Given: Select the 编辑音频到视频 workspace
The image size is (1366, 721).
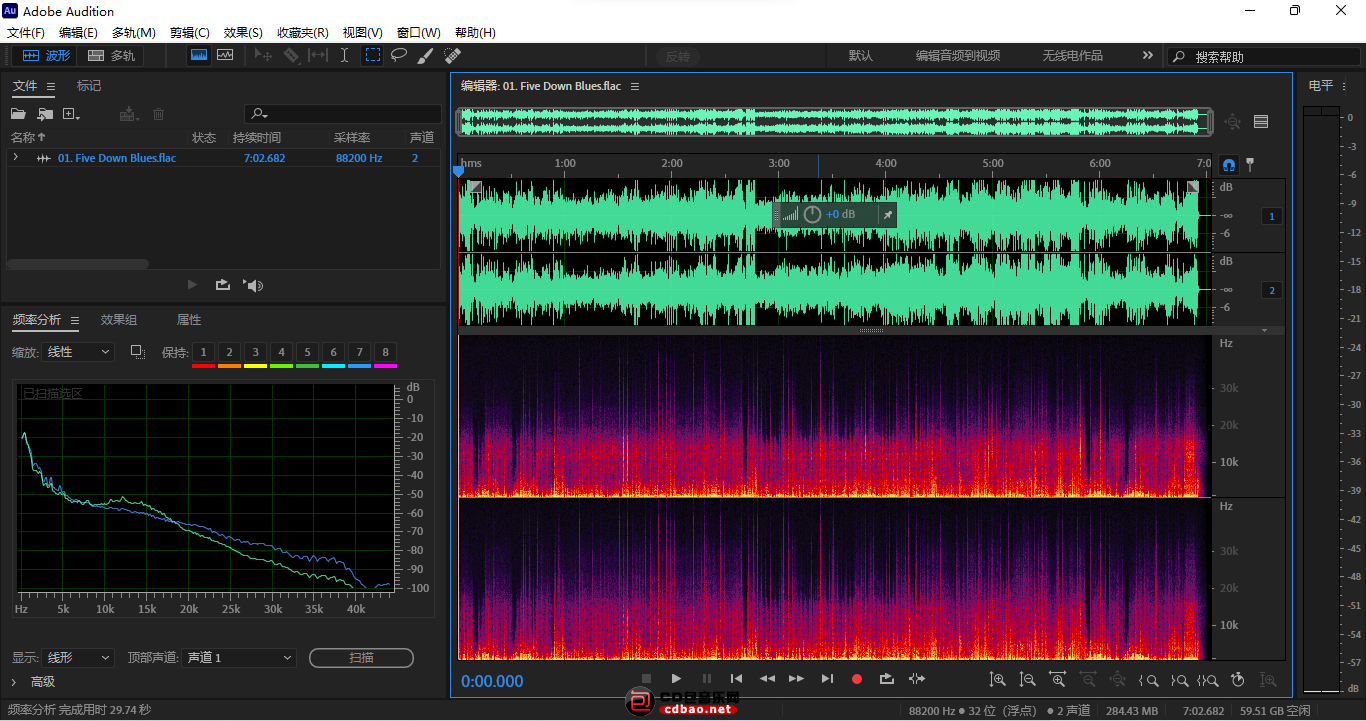Looking at the screenshot, I should [x=958, y=56].
